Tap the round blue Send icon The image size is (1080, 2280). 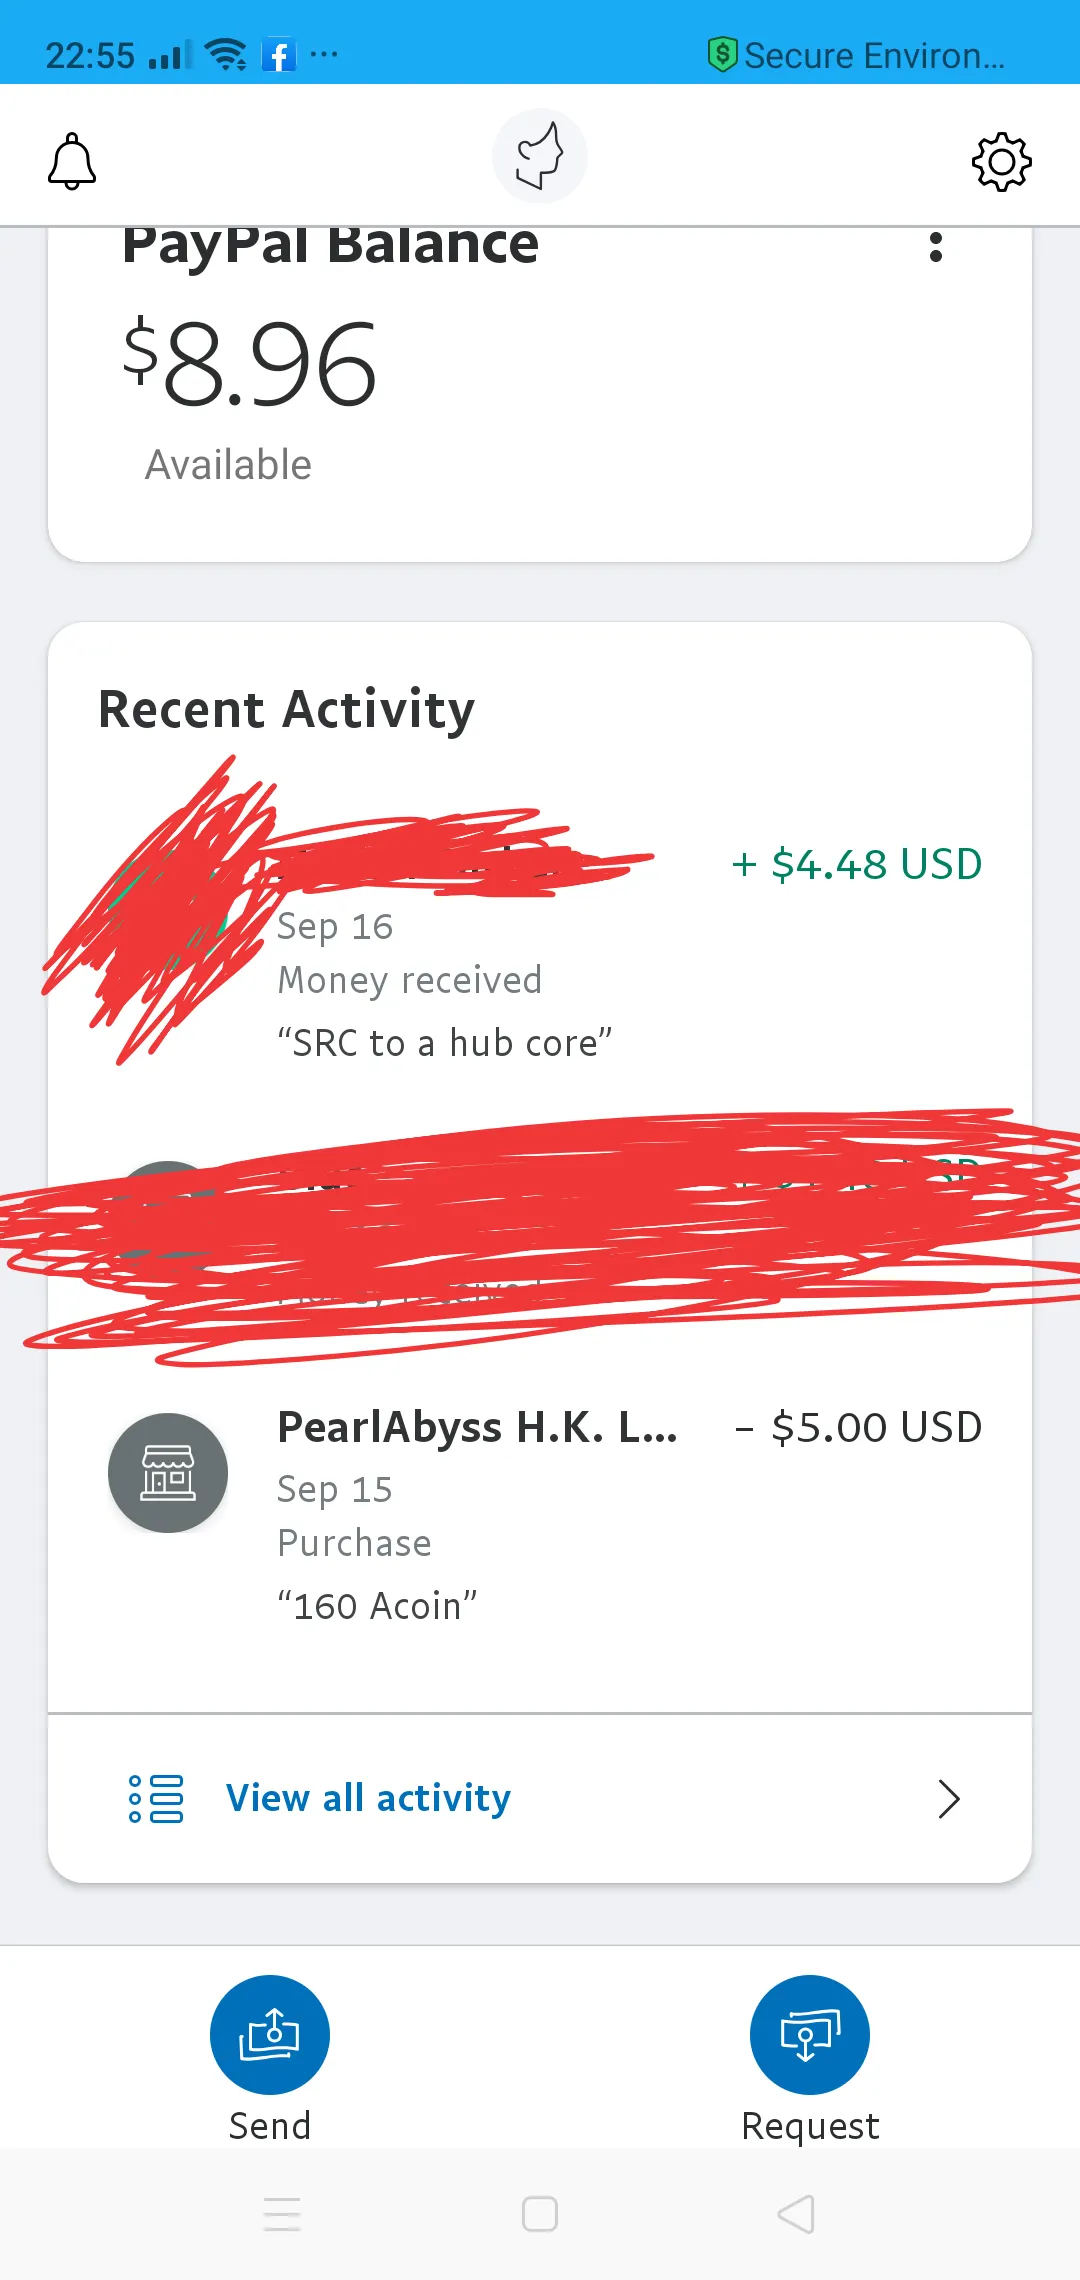point(270,2034)
